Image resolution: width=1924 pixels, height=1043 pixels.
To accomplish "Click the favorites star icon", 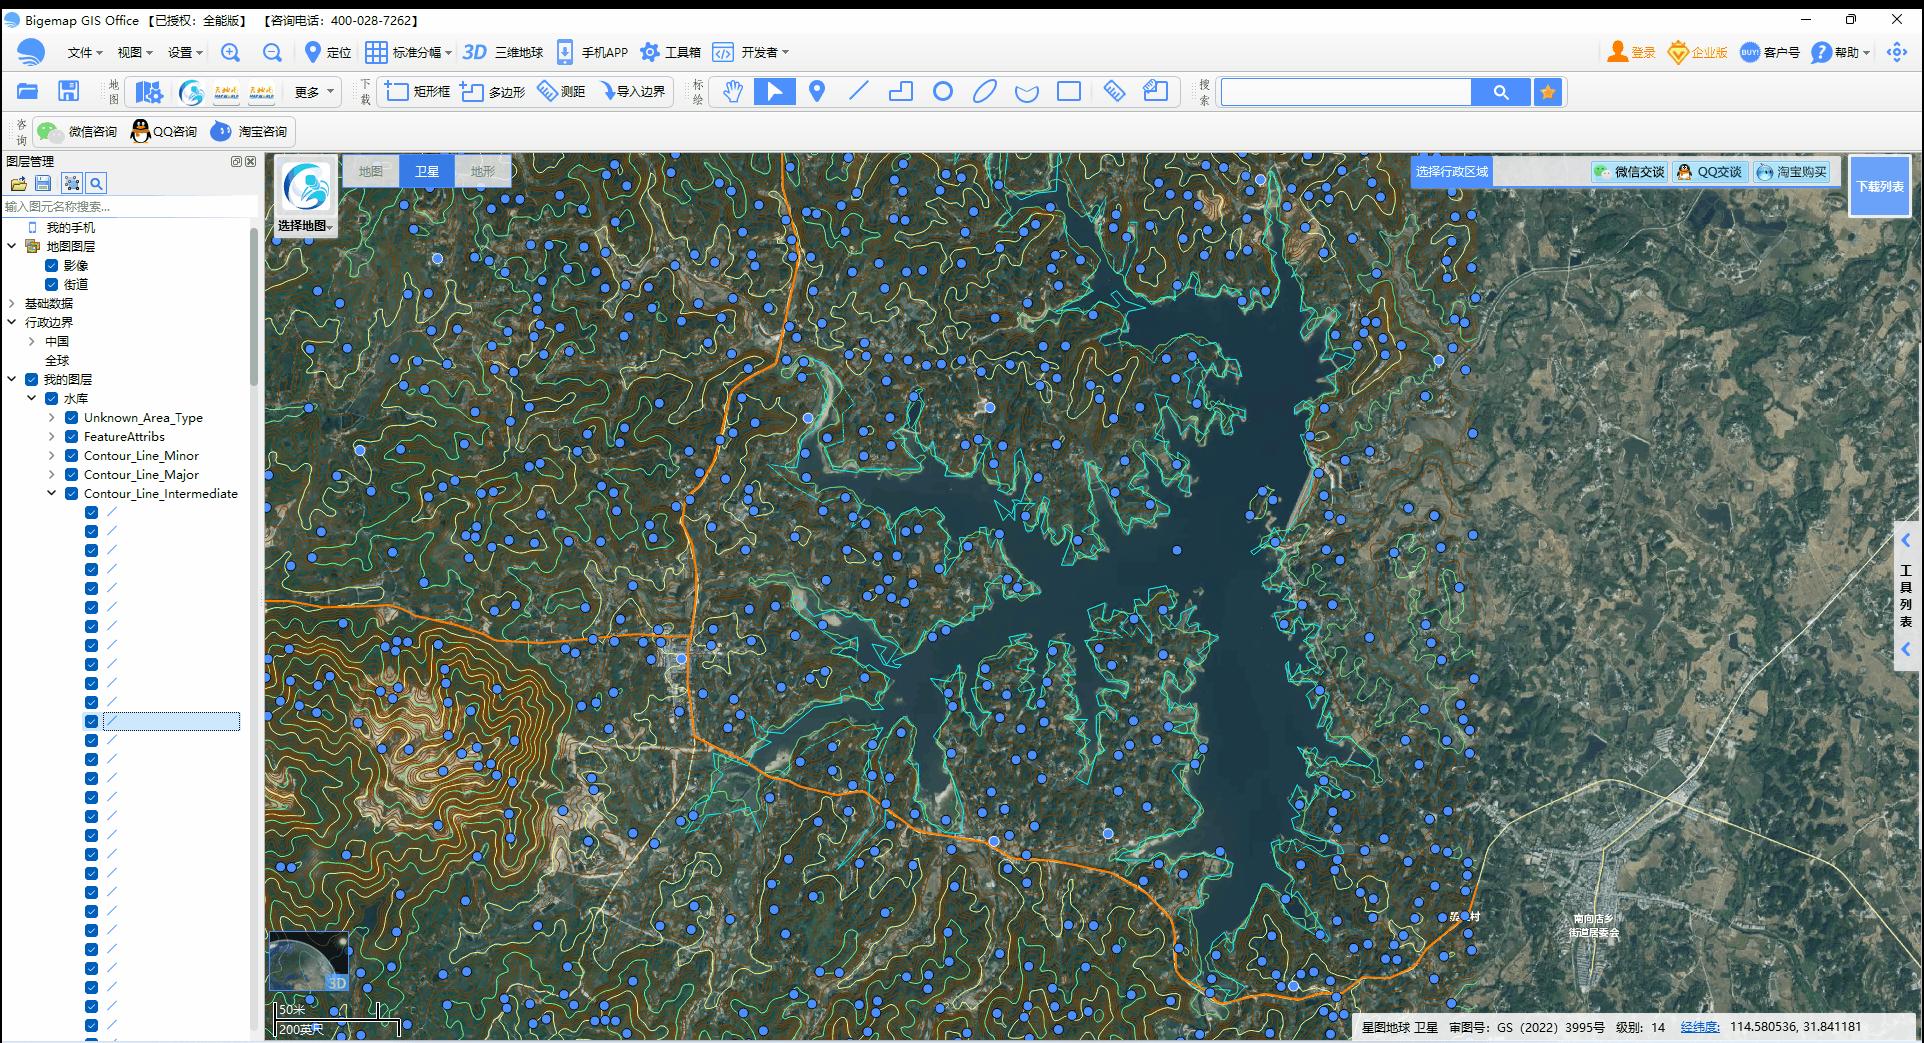I will coord(1548,92).
